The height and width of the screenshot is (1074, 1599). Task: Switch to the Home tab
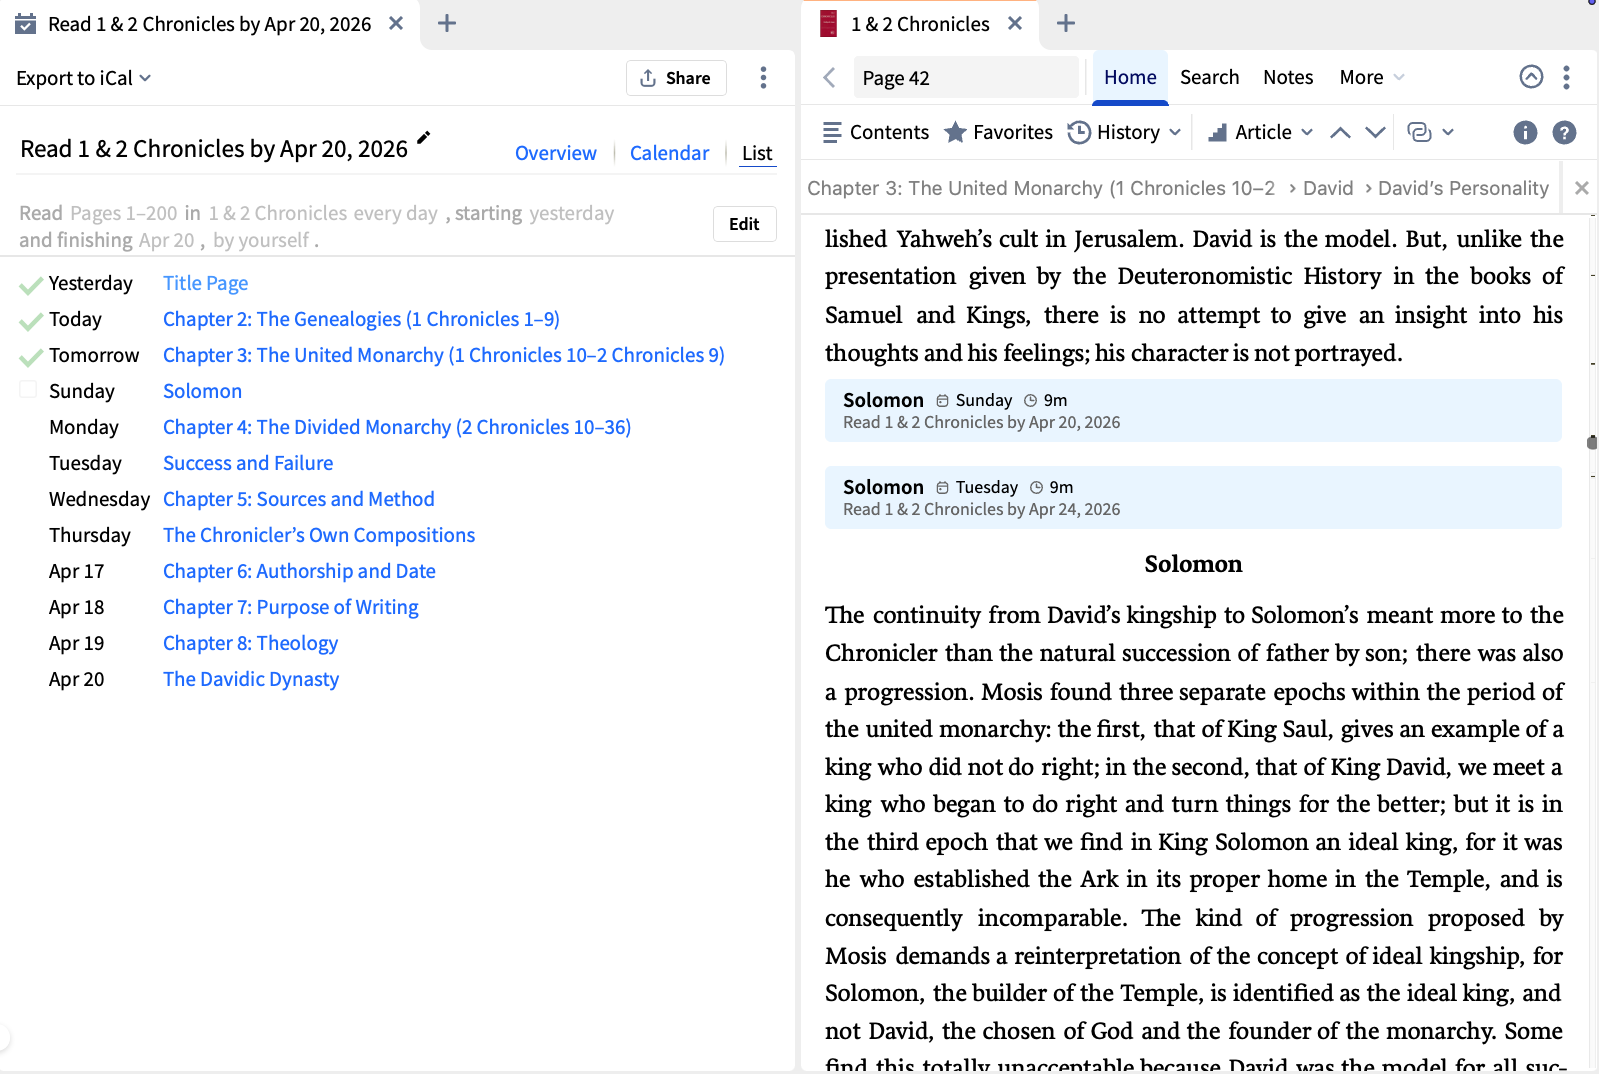click(x=1130, y=77)
